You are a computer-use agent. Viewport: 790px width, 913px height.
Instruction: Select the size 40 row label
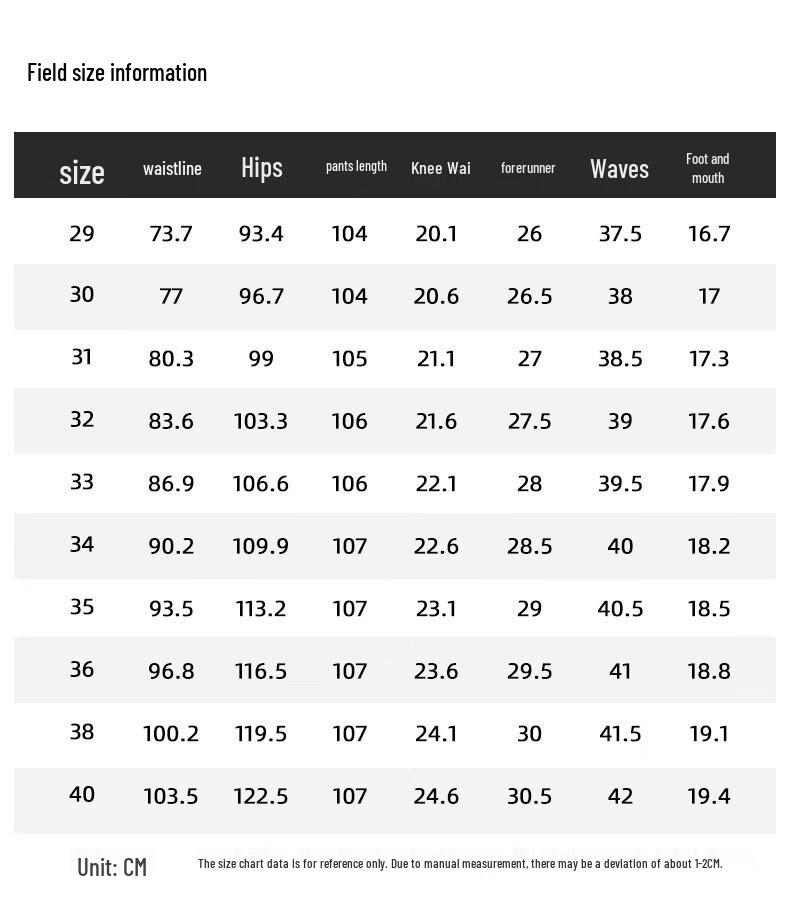click(82, 794)
